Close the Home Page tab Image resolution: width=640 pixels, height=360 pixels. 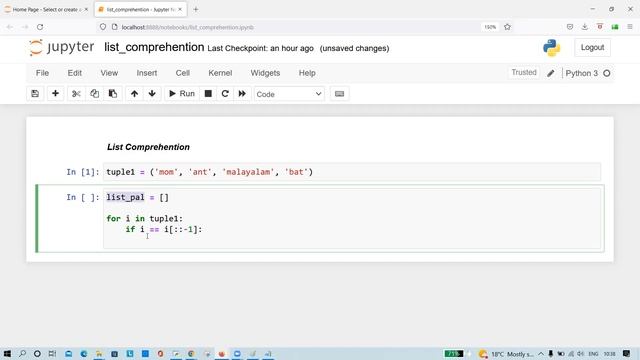click(86, 9)
